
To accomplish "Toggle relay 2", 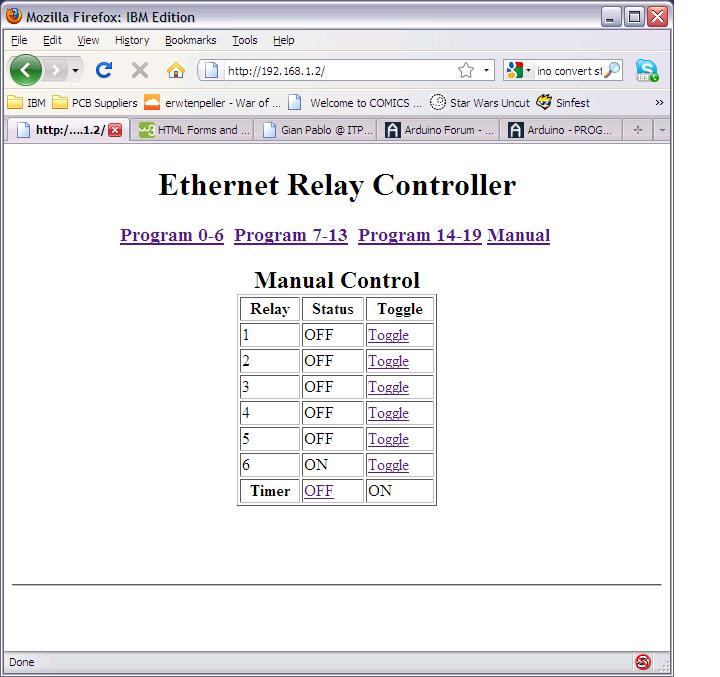I will (x=388, y=361).
